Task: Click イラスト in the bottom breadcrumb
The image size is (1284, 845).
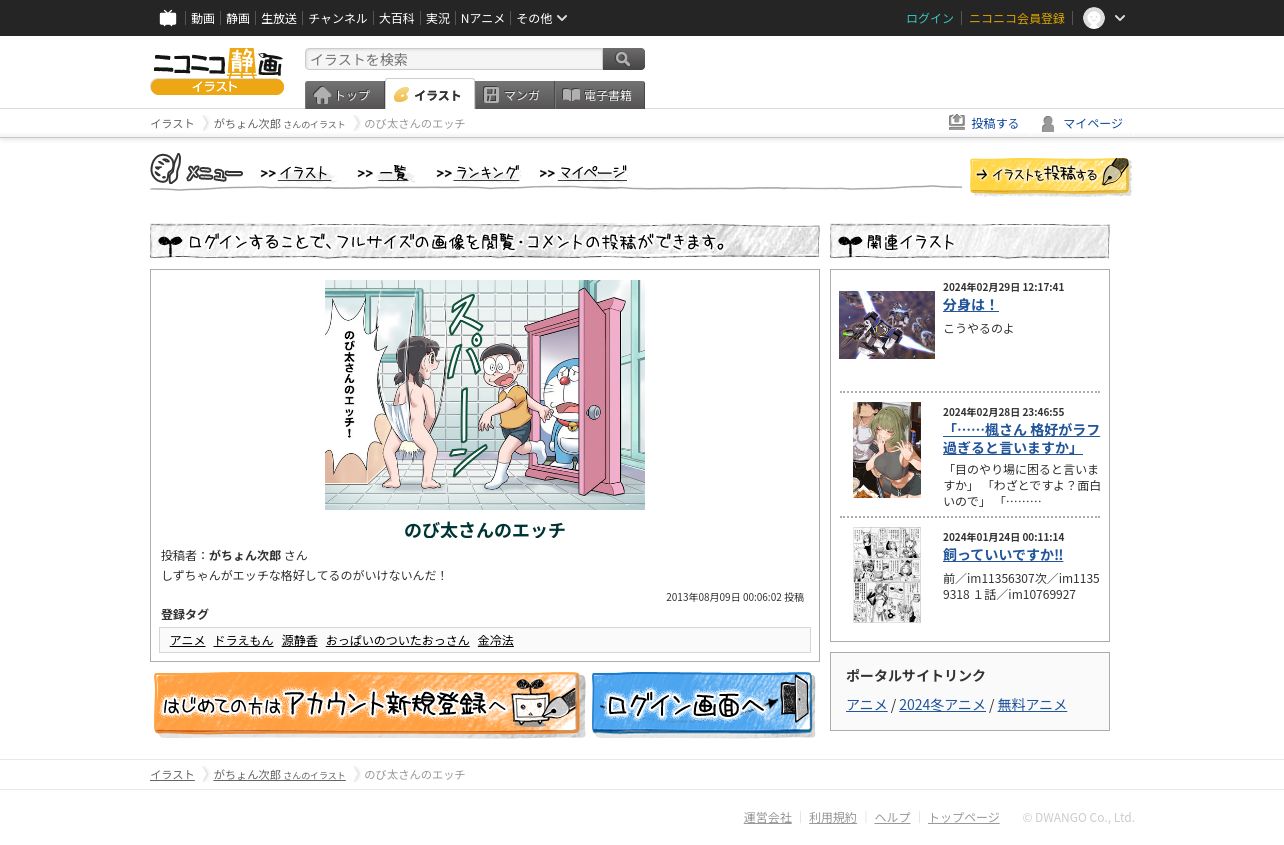Action: [172, 774]
